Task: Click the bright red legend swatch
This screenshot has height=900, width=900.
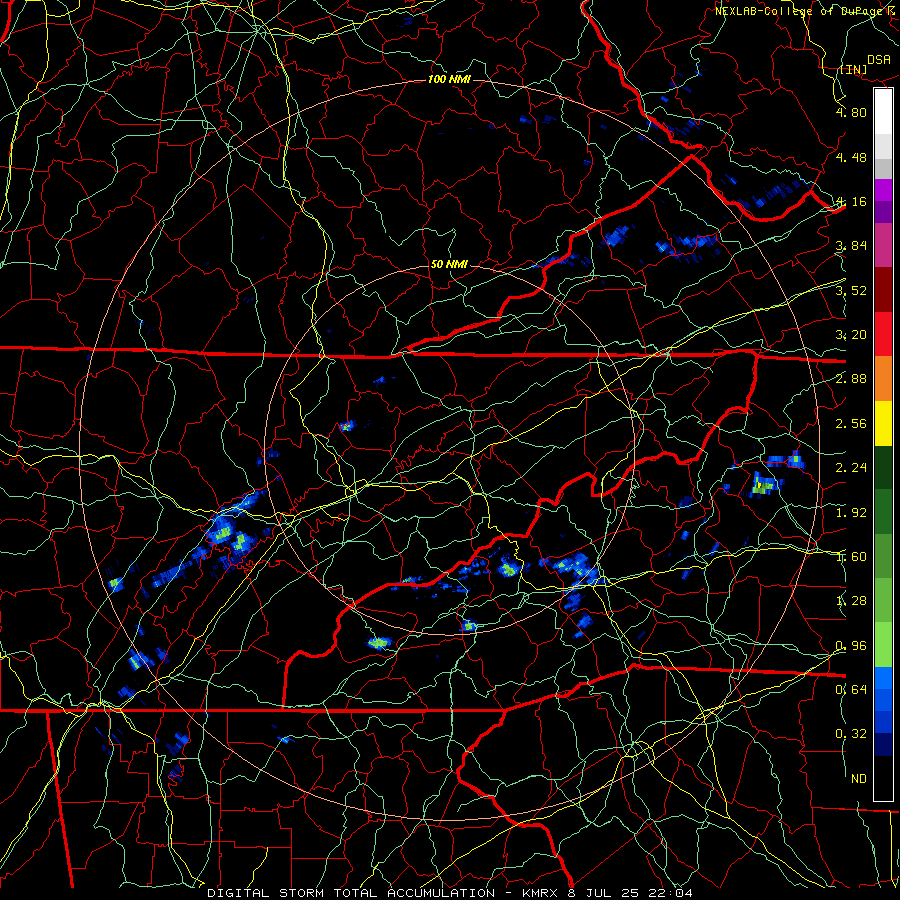Action: pos(883,335)
